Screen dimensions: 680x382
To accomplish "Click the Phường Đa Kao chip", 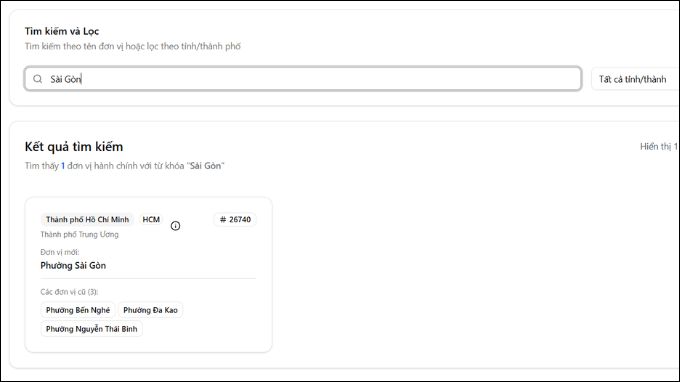I will (x=150, y=310).
